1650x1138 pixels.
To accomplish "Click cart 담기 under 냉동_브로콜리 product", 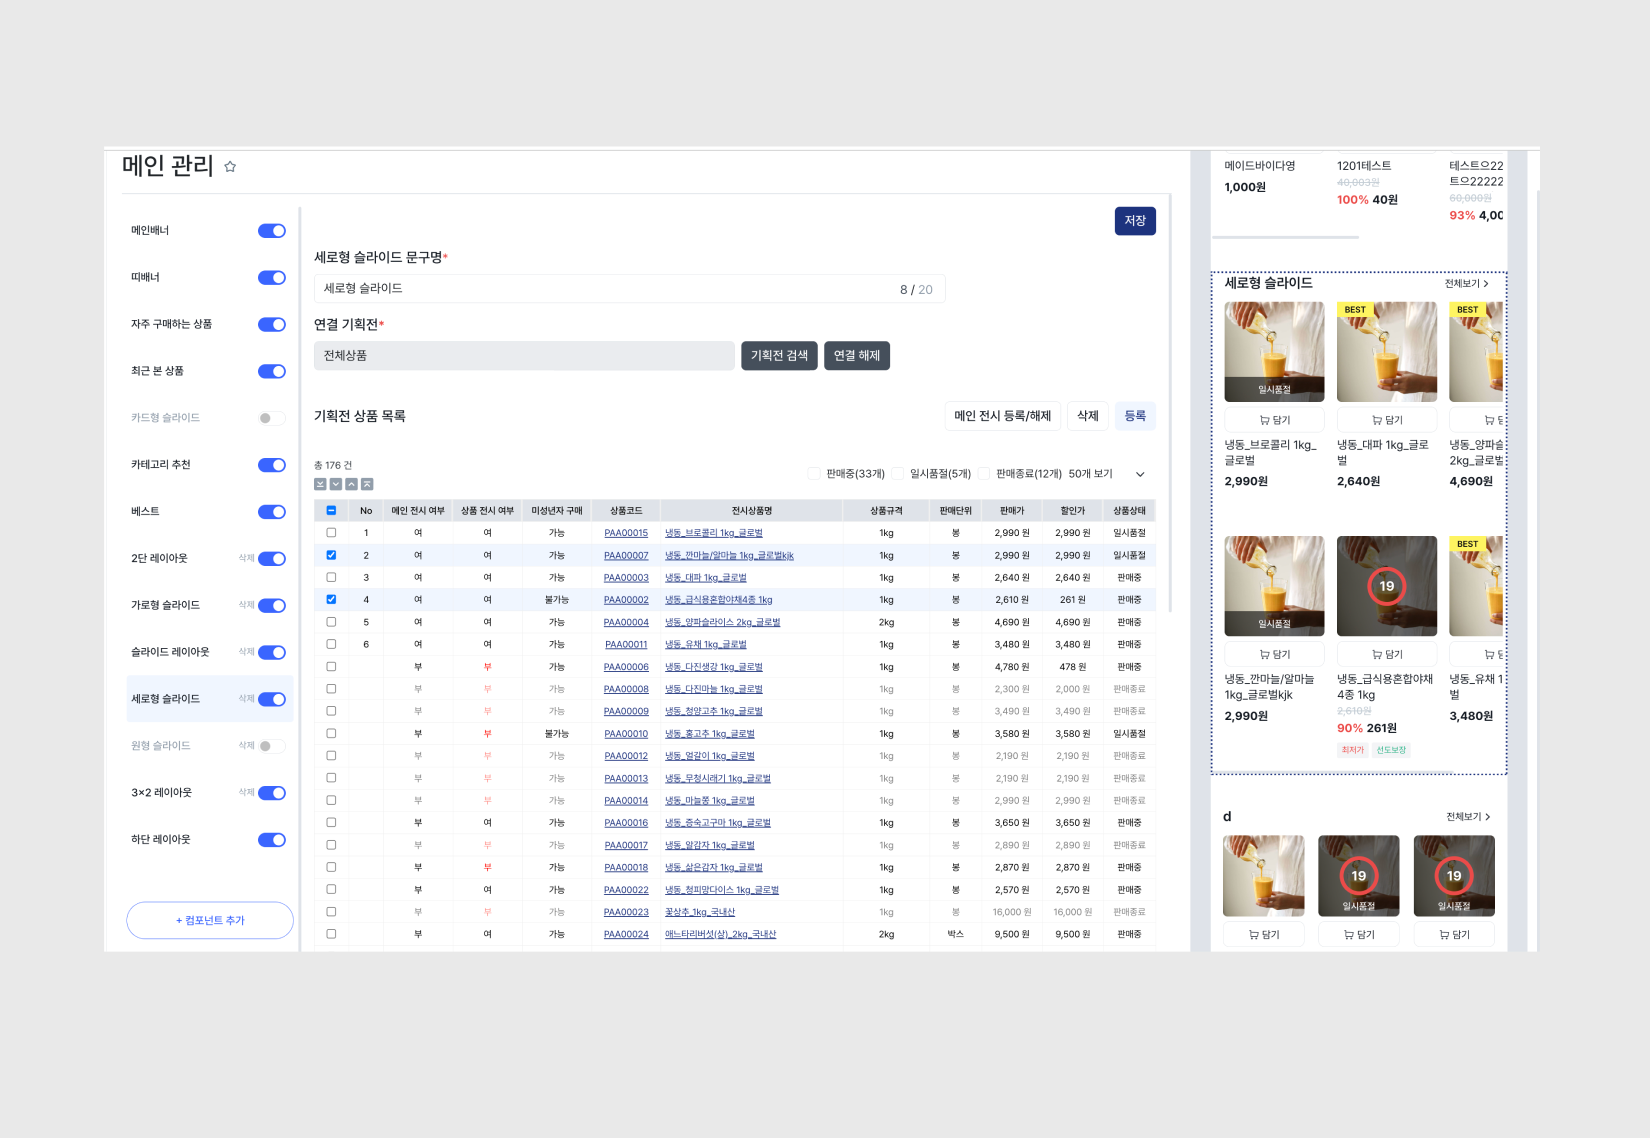I will 1274,420.
